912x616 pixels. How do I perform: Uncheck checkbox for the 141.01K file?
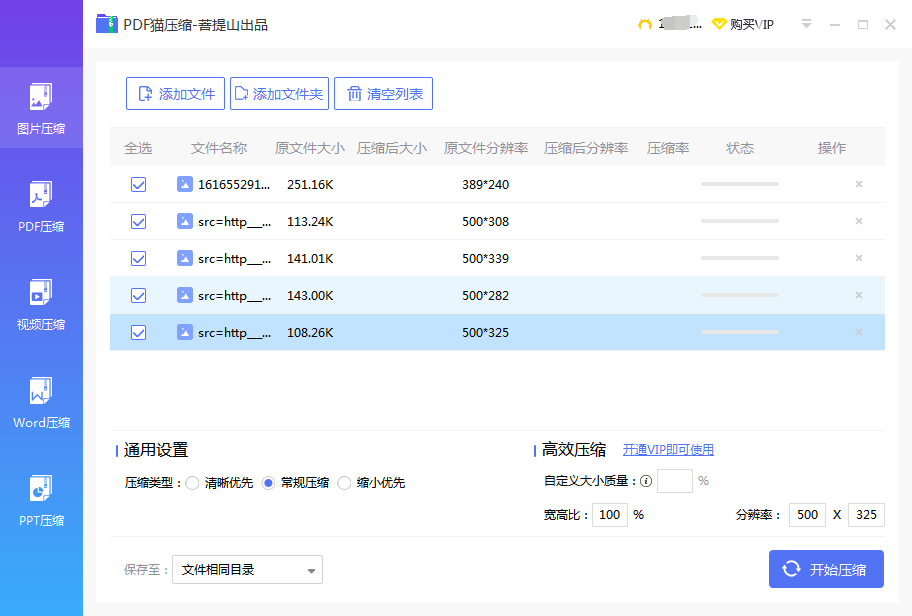[138, 258]
